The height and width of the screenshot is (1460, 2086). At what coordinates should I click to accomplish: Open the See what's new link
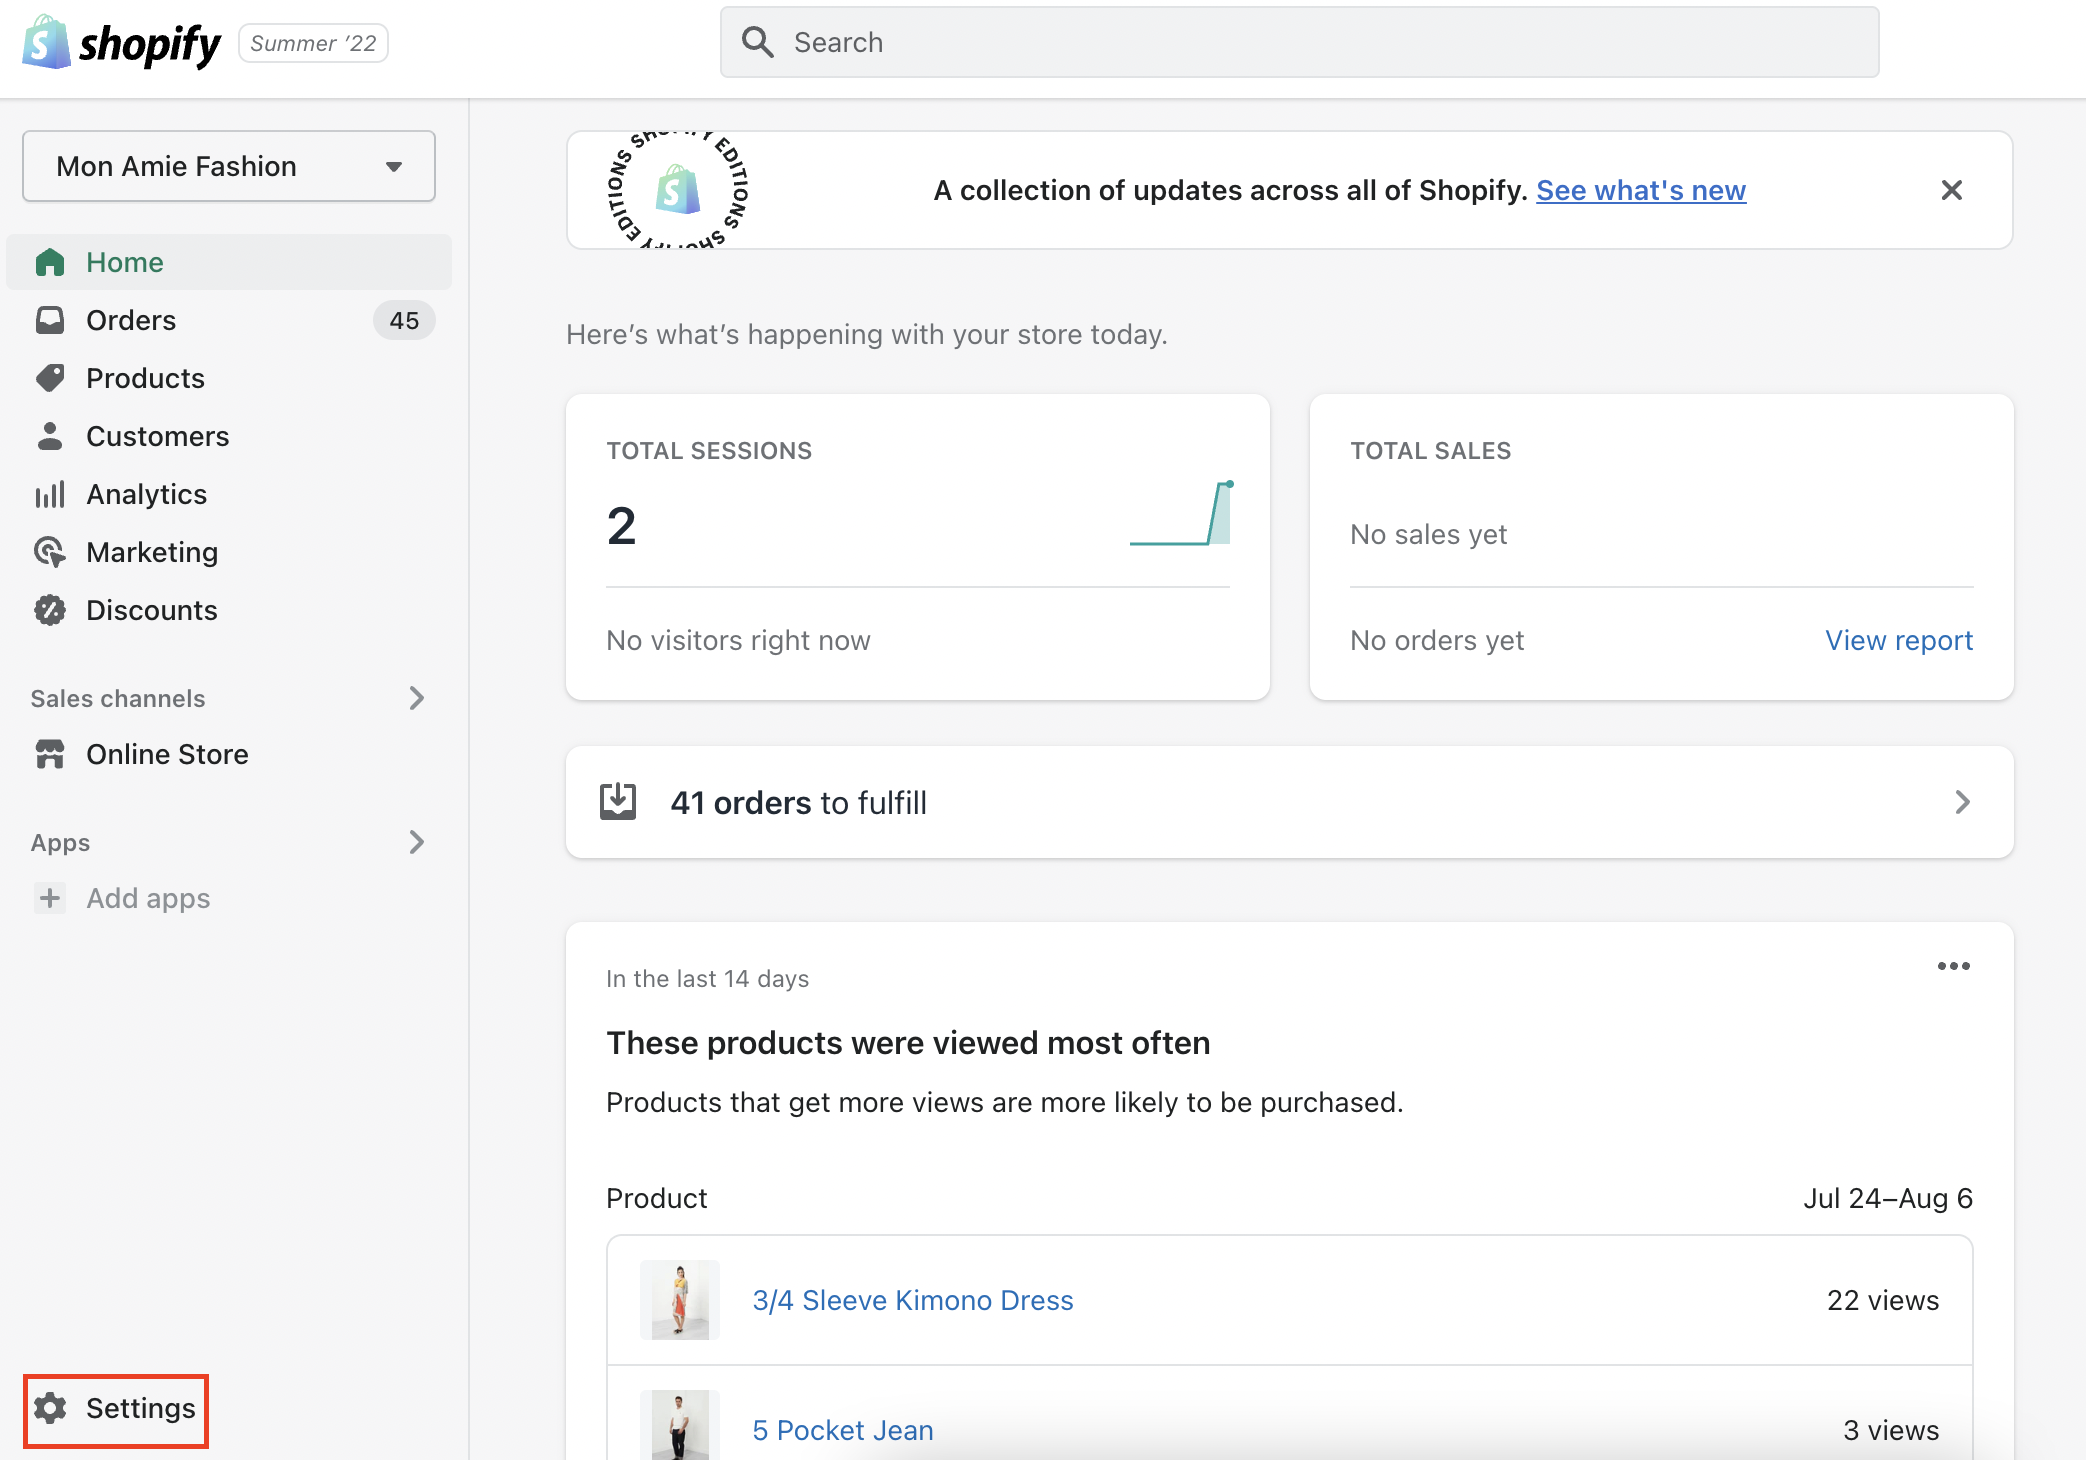[x=1640, y=190]
